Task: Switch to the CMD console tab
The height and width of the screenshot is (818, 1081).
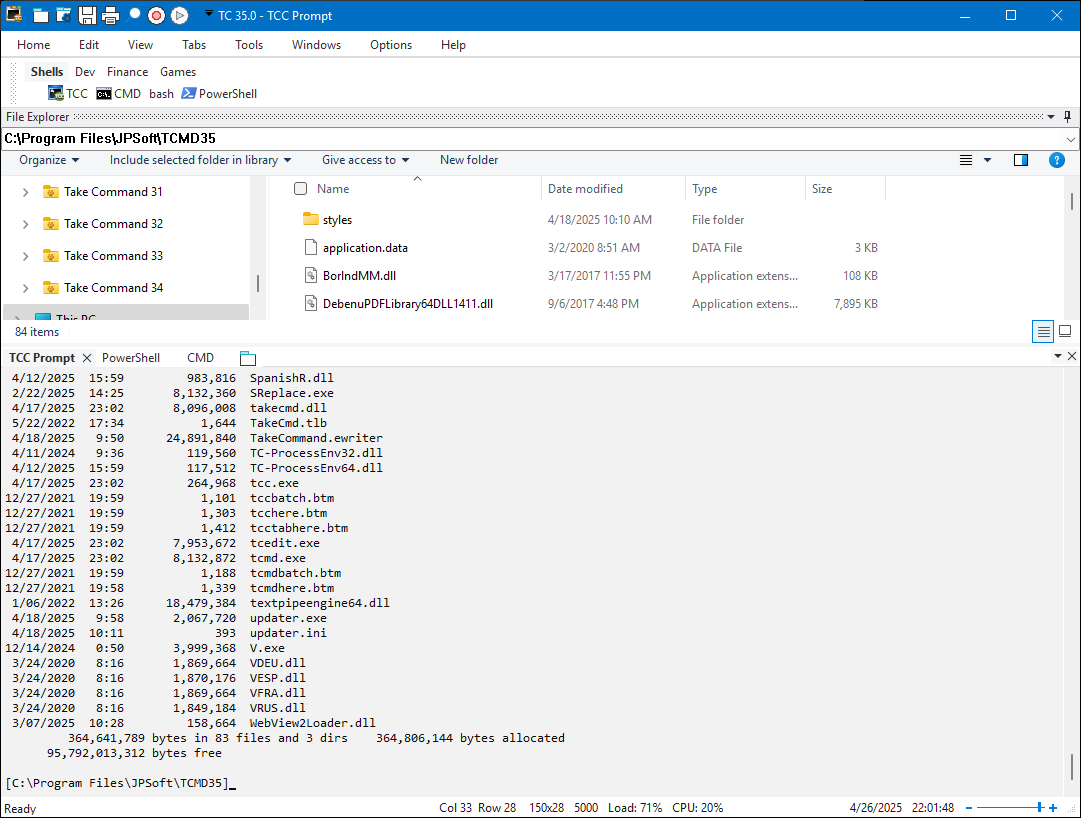Action: tap(201, 358)
